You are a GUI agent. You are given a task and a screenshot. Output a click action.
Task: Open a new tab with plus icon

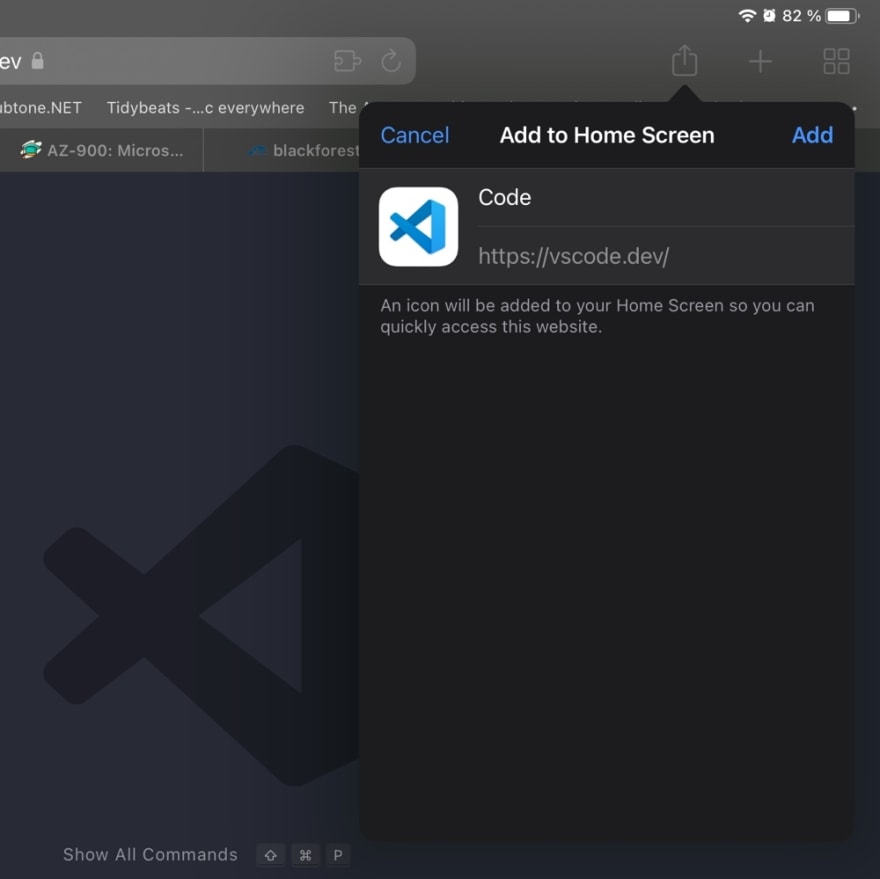[760, 61]
